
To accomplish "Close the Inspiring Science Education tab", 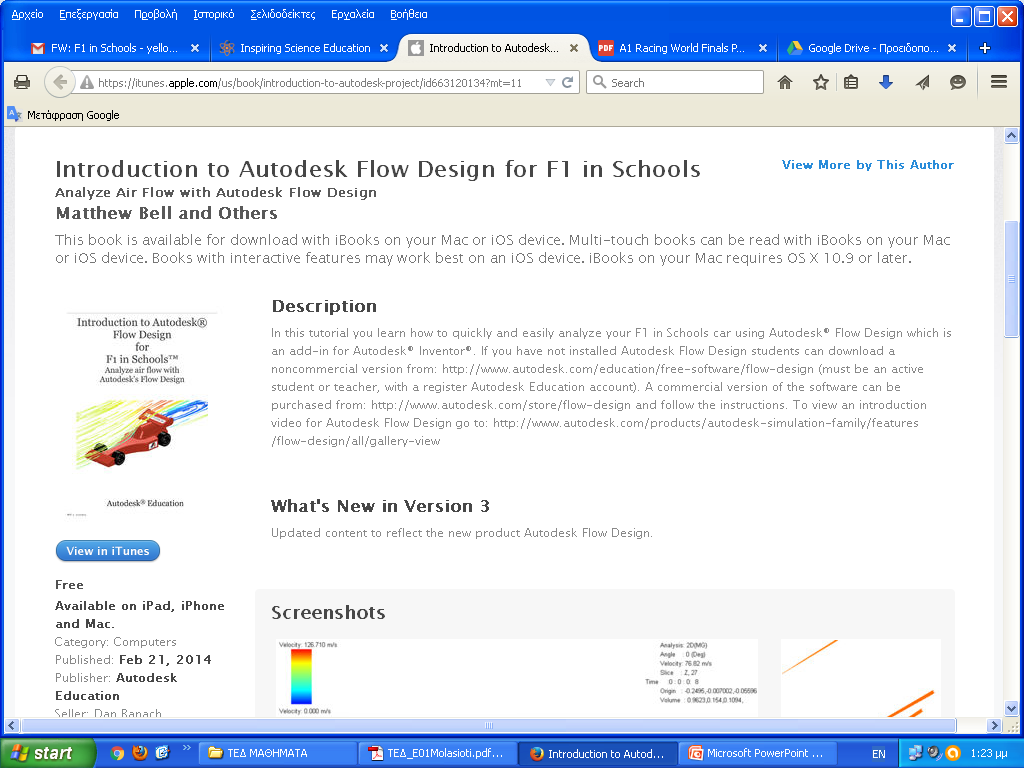I will click(x=384, y=48).
